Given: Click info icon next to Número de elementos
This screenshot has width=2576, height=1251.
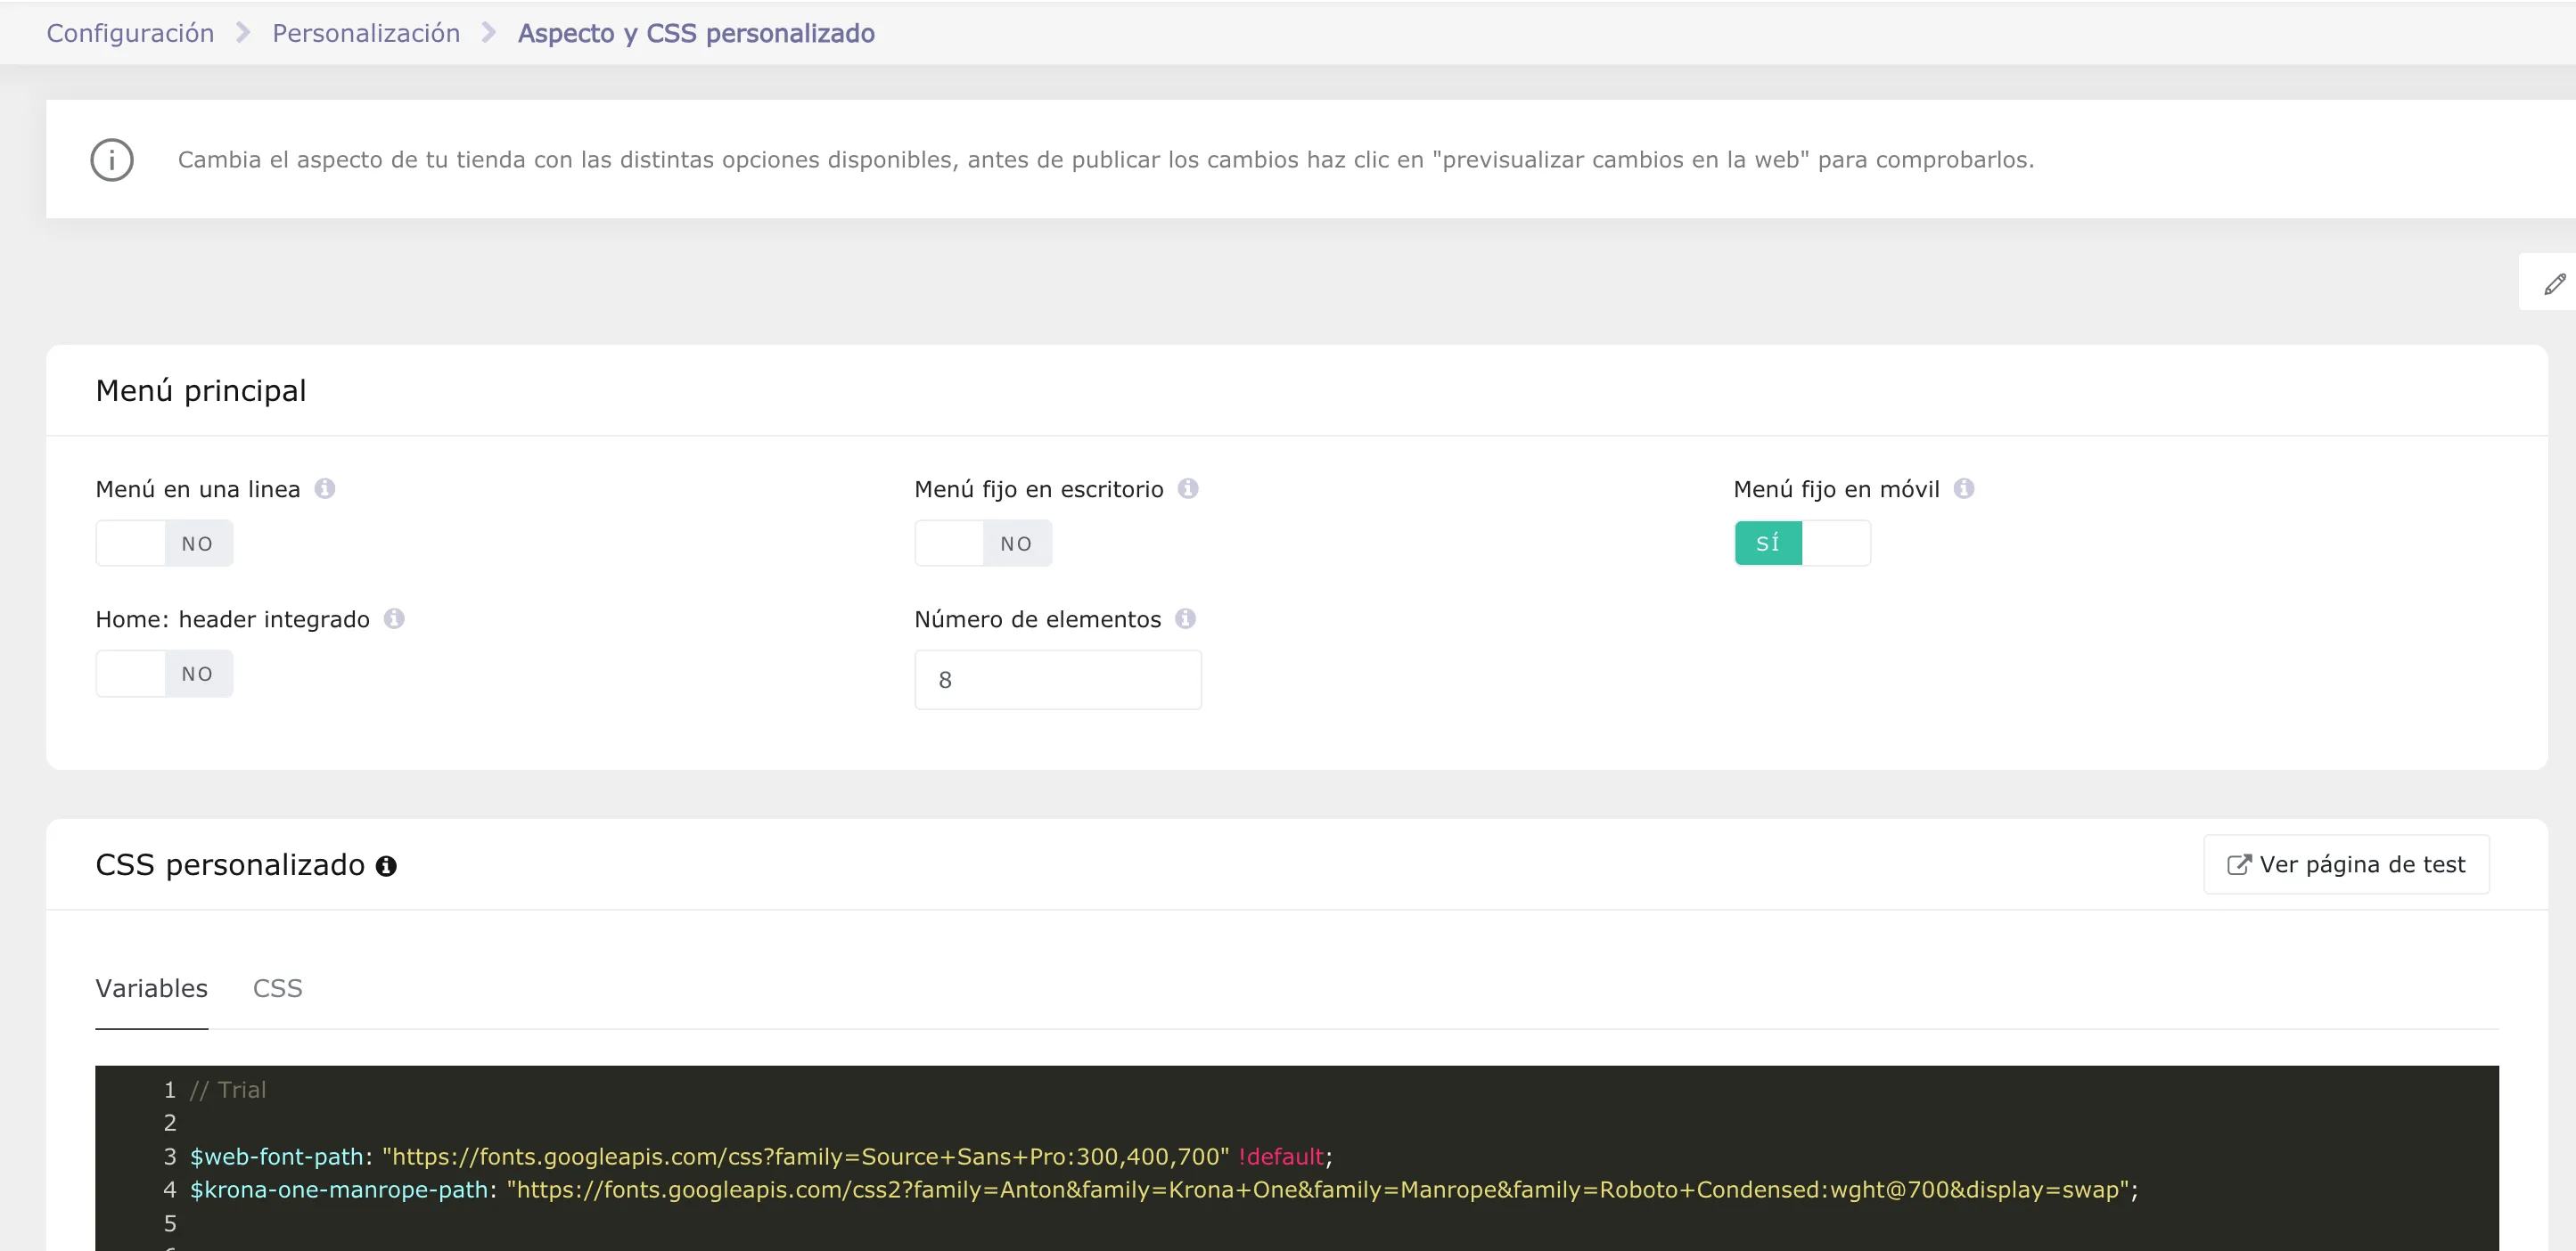Looking at the screenshot, I should pyautogui.click(x=1185, y=619).
